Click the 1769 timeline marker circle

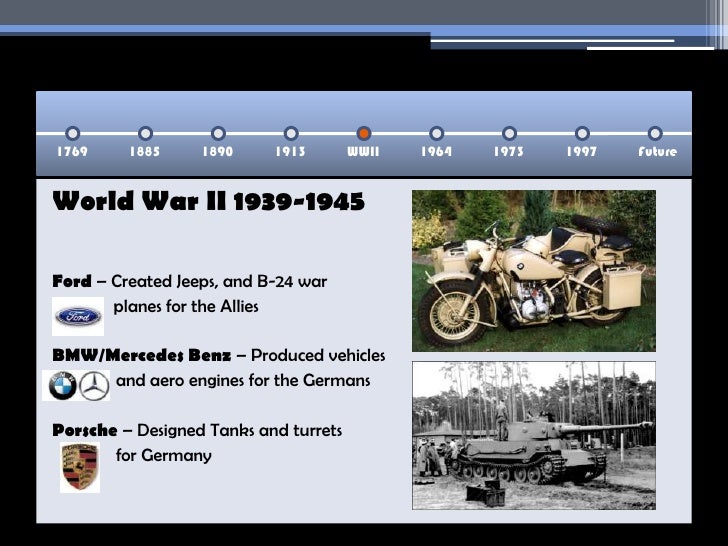72,134
